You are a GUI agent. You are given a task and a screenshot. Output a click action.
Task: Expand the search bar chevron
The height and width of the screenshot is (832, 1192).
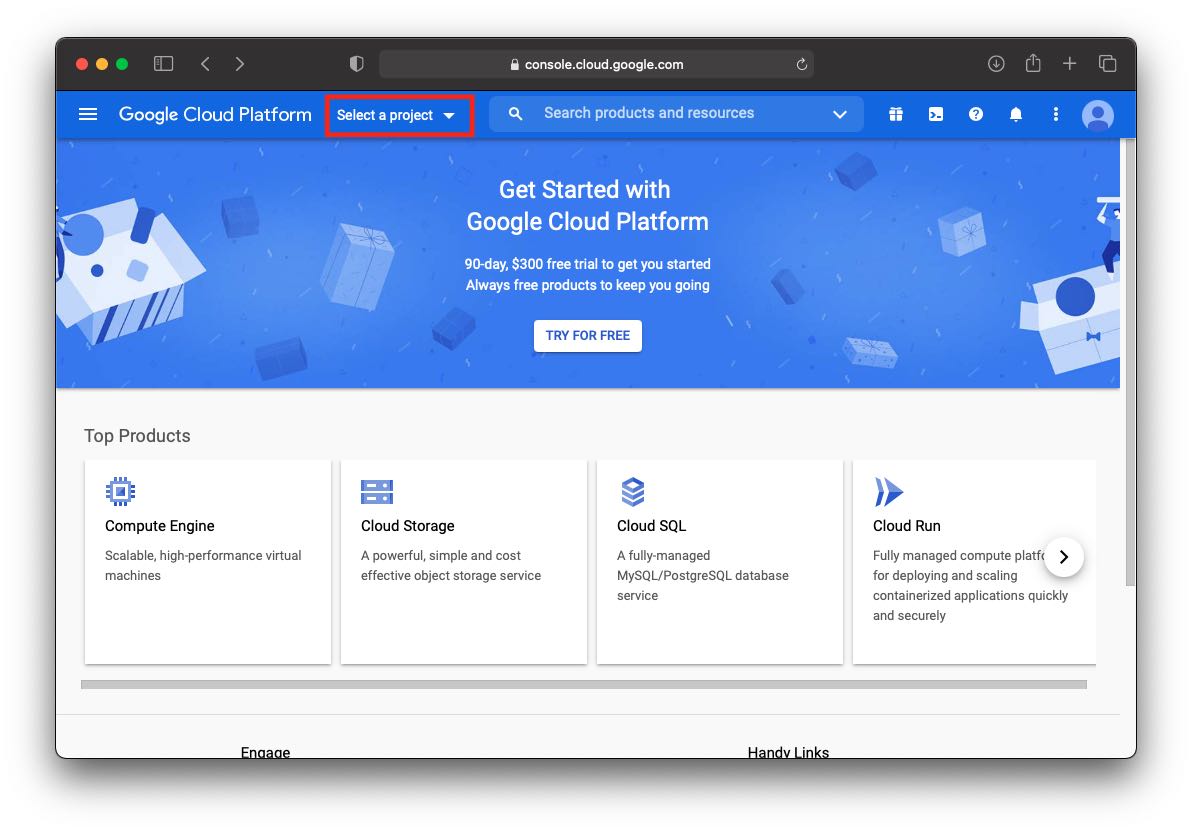click(x=839, y=114)
